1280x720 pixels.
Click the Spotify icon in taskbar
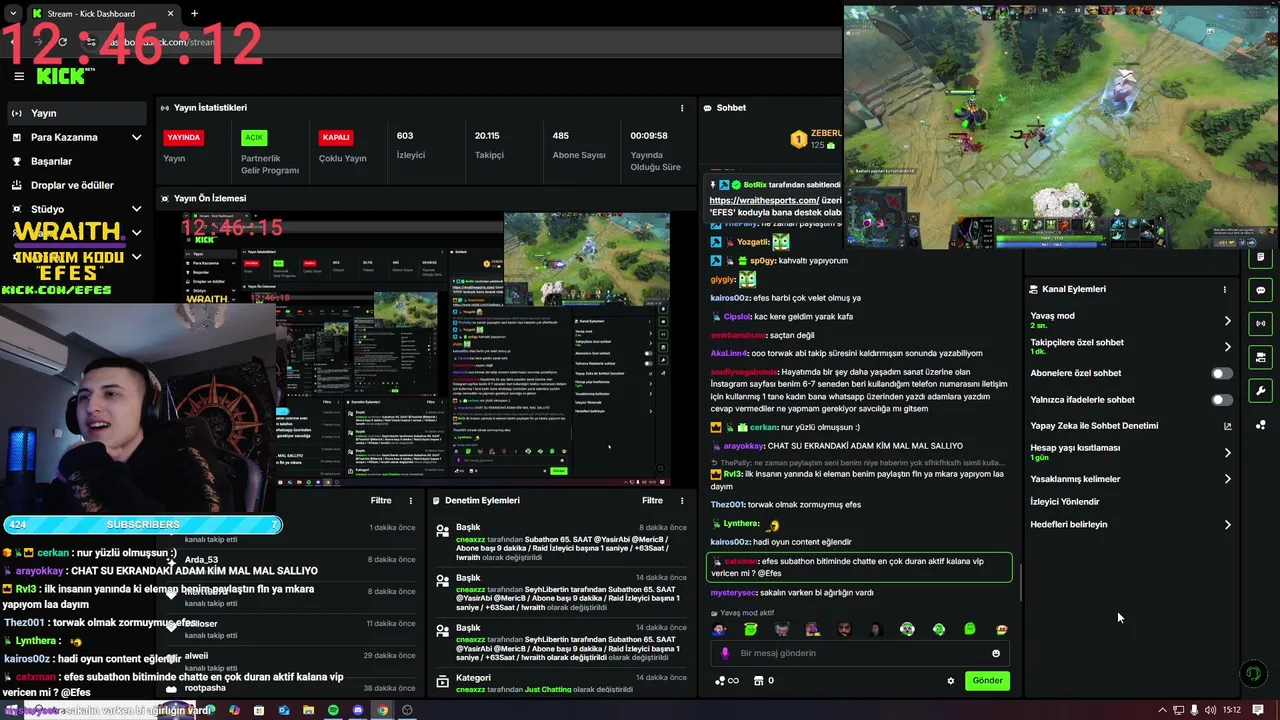coord(334,710)
